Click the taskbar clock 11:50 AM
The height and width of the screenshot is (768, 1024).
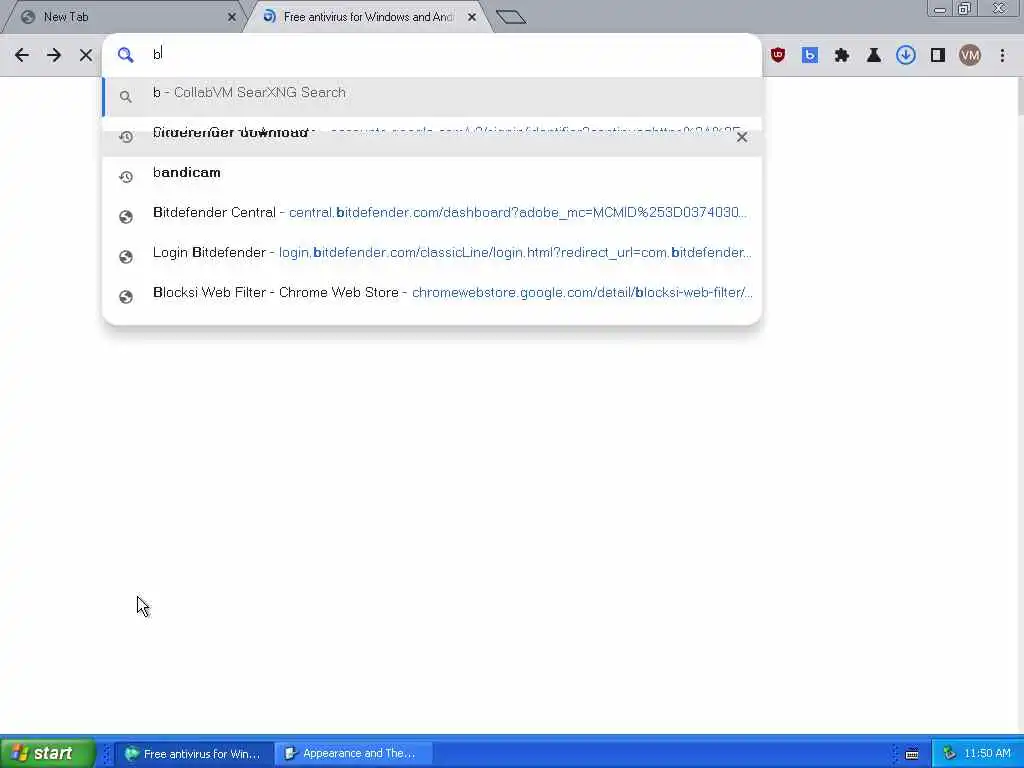pyautogui.click(x=987, y=754)
